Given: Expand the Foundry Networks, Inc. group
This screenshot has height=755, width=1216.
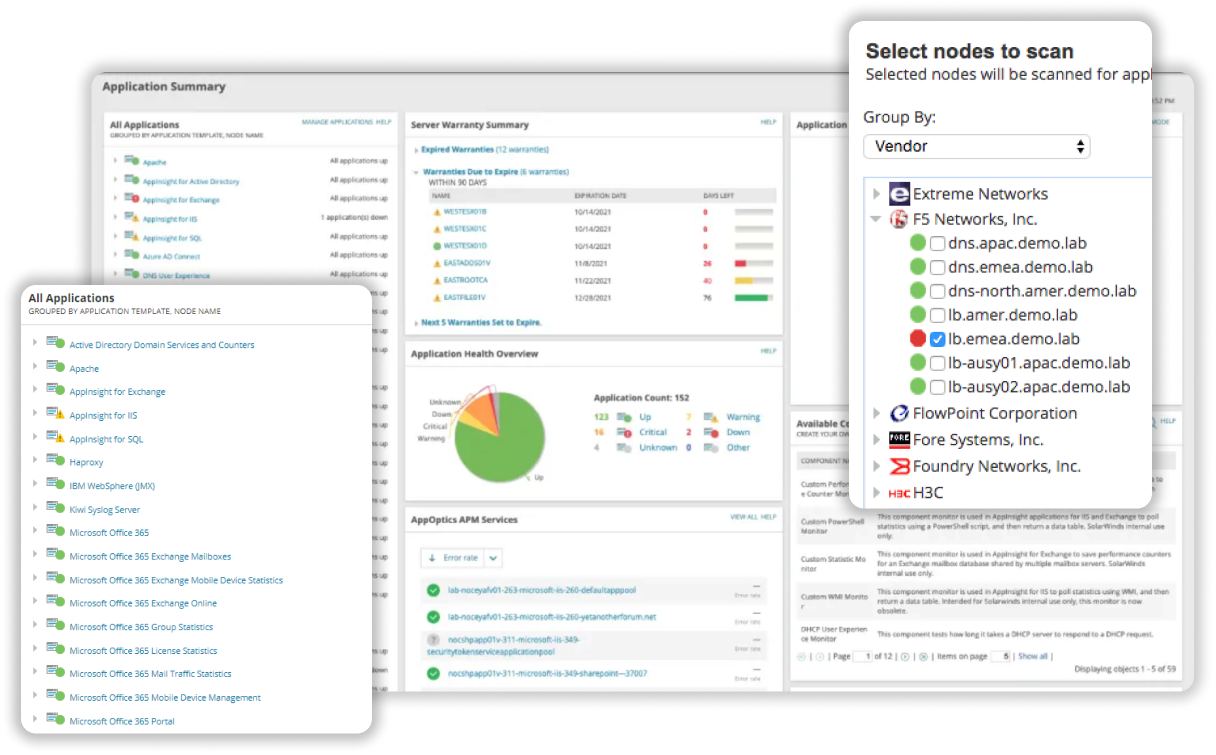Looking at the screenshot, I should [x=876, y=466].
